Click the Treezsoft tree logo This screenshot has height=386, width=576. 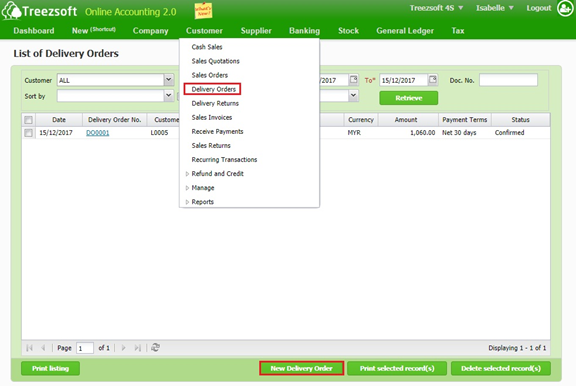11,10
